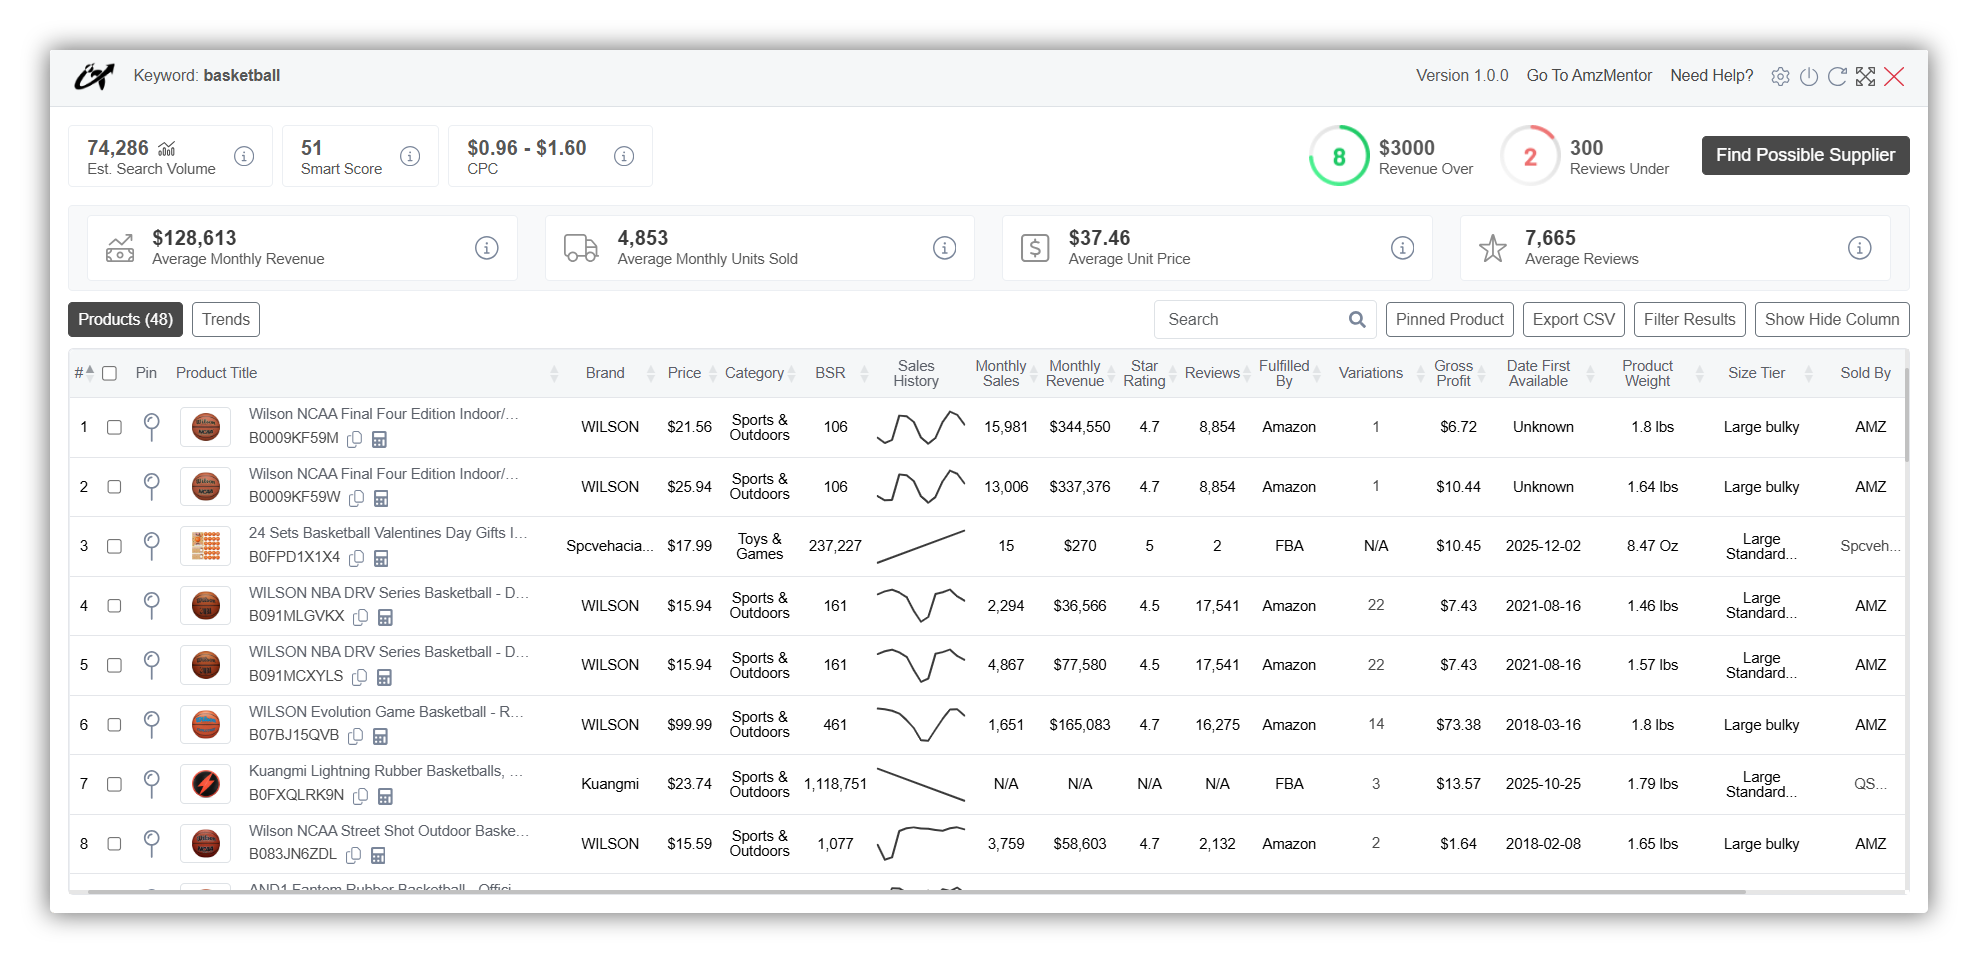Sort by BSR column arrows
Viewport: 1978px width, 963px height.
tap(864, 374)
